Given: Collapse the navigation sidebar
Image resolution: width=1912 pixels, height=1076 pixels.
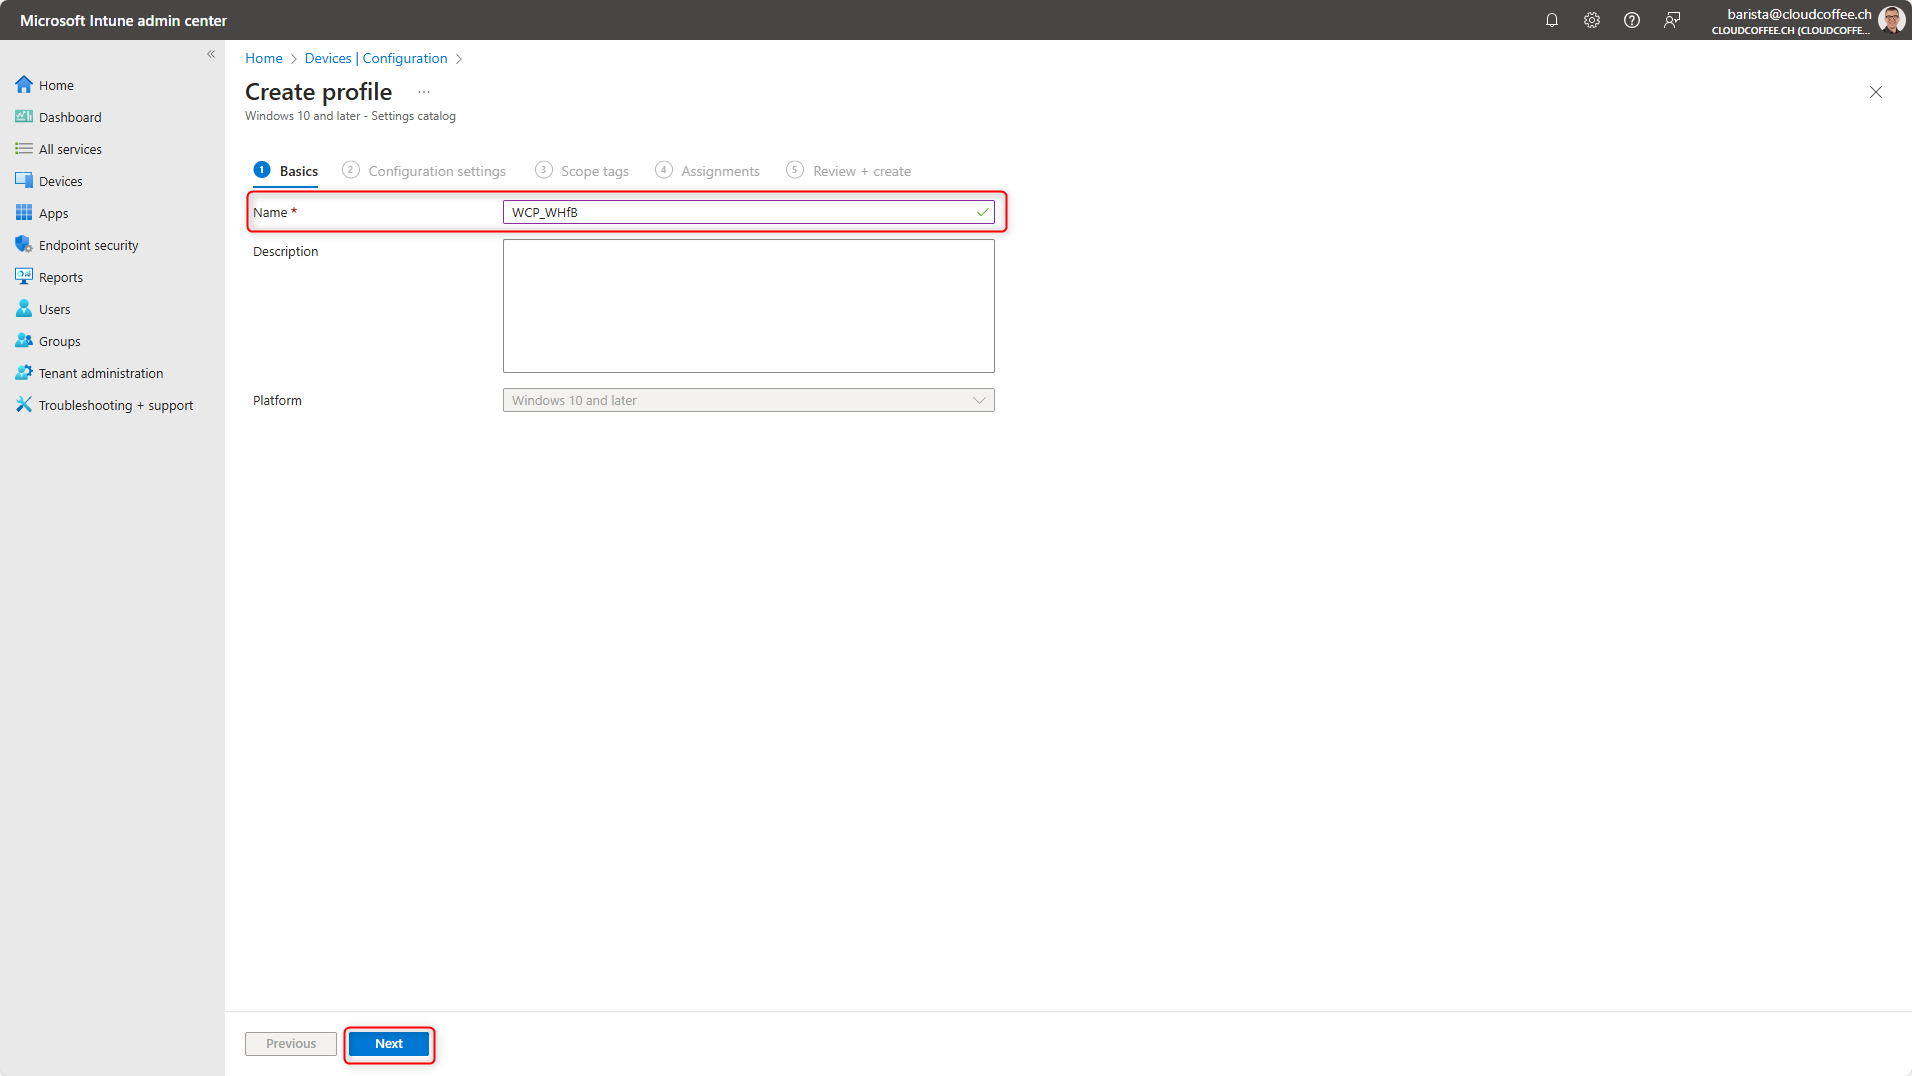Looking at the screenshot, I should pyautogui.click(x=211, y=54).
